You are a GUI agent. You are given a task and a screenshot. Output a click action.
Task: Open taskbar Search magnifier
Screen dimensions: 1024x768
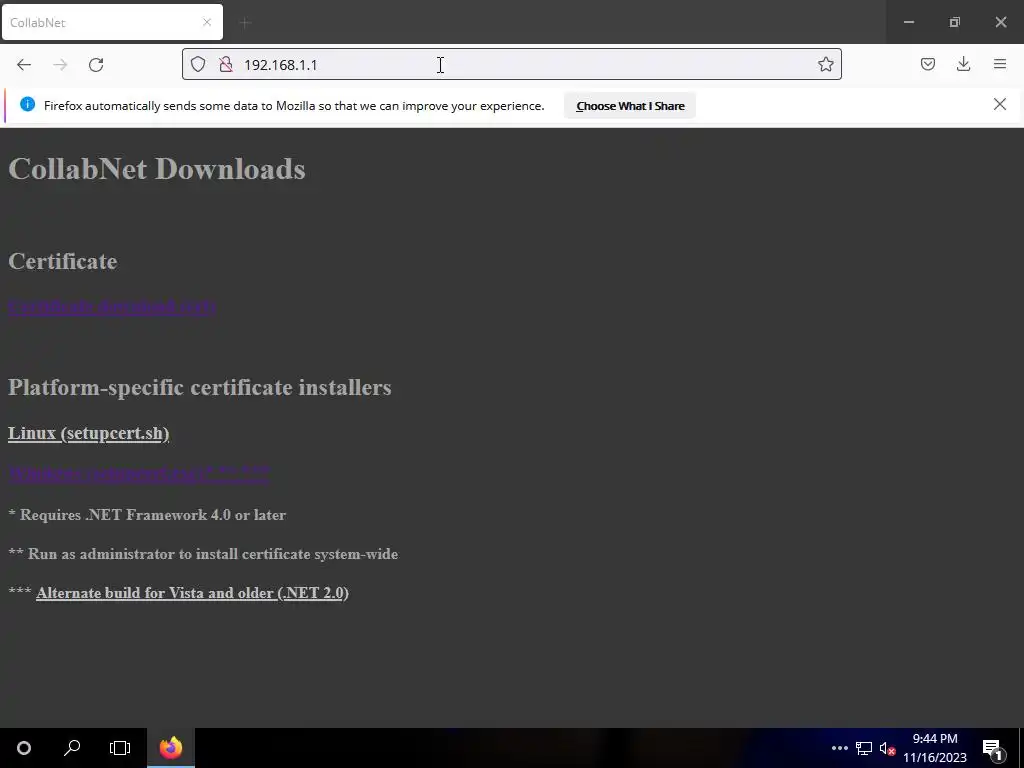(x=72, y=748)
